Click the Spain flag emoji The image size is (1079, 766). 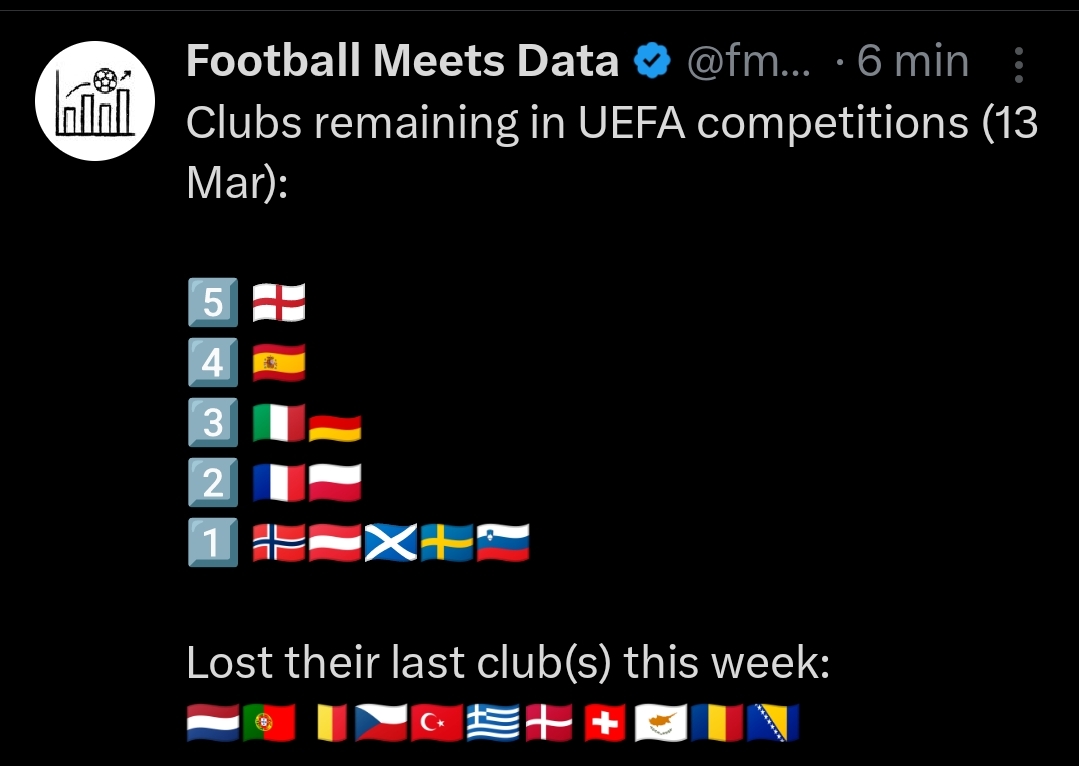(x=278, y=363)
